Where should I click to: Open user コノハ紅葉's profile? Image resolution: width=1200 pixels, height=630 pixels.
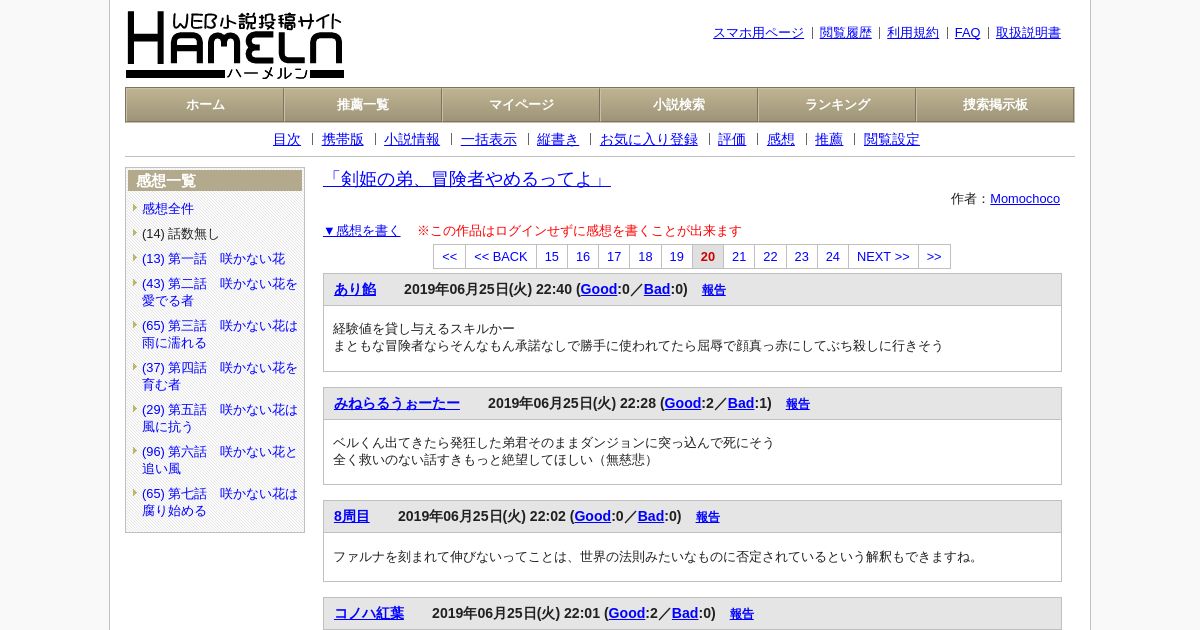(369, 613)
